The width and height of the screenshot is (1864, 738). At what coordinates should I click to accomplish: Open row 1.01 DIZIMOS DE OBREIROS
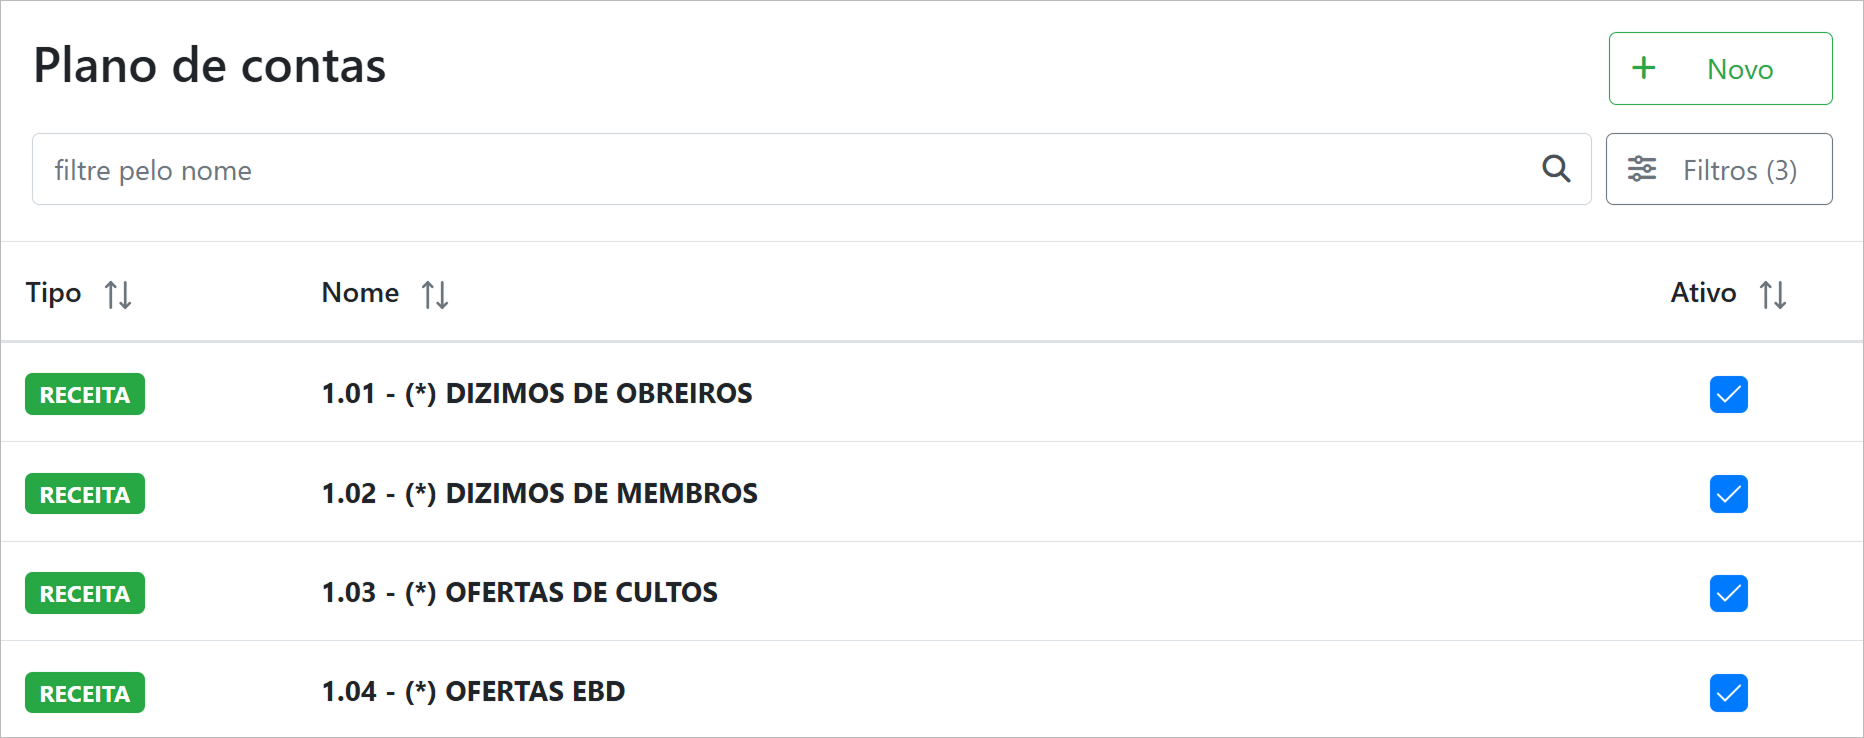pyautogui.click(x=537, y=393)
